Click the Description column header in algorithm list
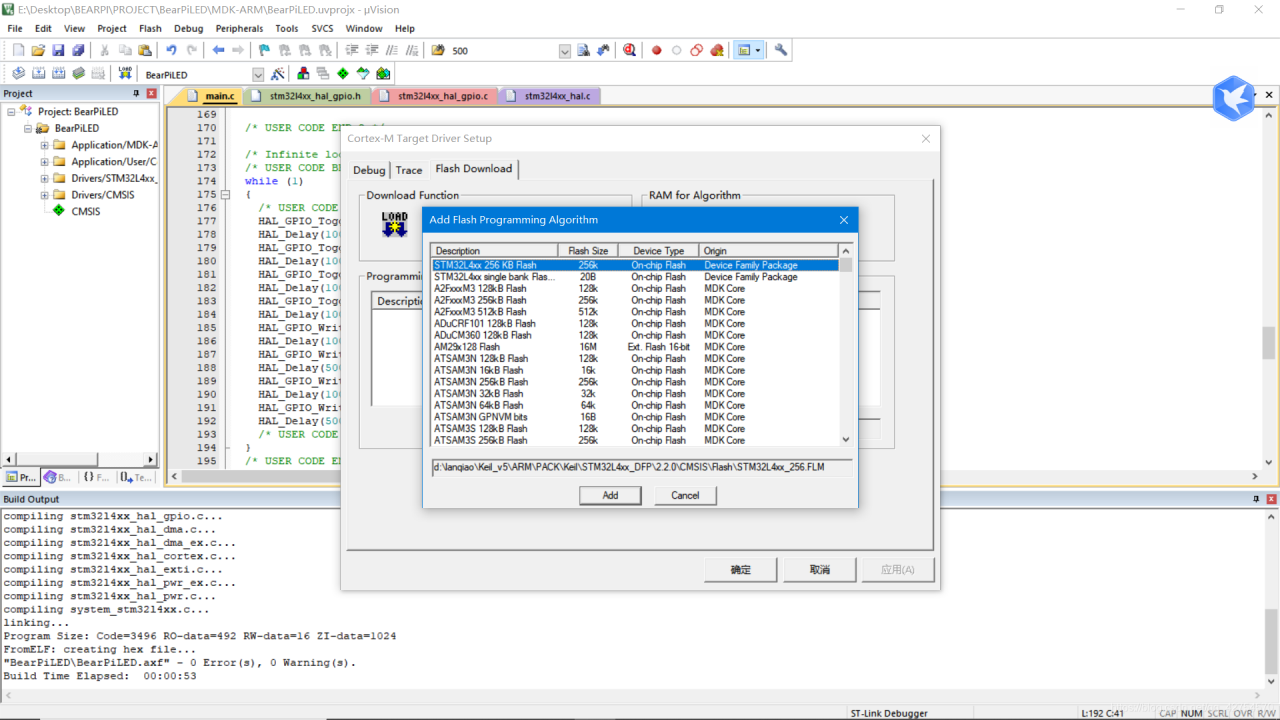This screenshot has height=720, width=1280. coord(495,251)
